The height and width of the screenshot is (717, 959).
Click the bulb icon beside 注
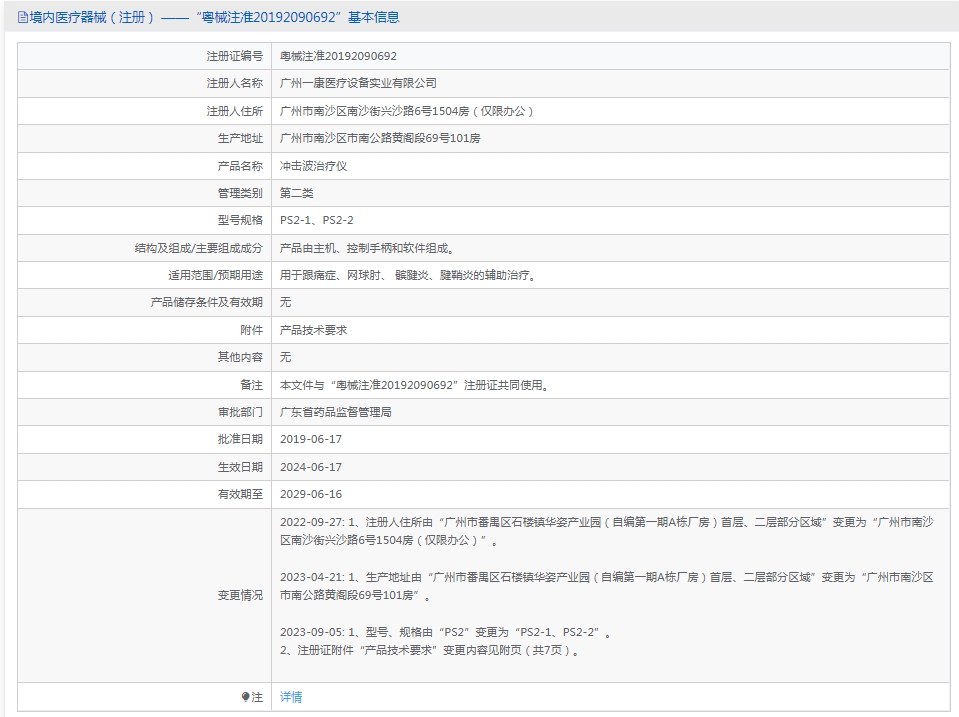(245, 697)
